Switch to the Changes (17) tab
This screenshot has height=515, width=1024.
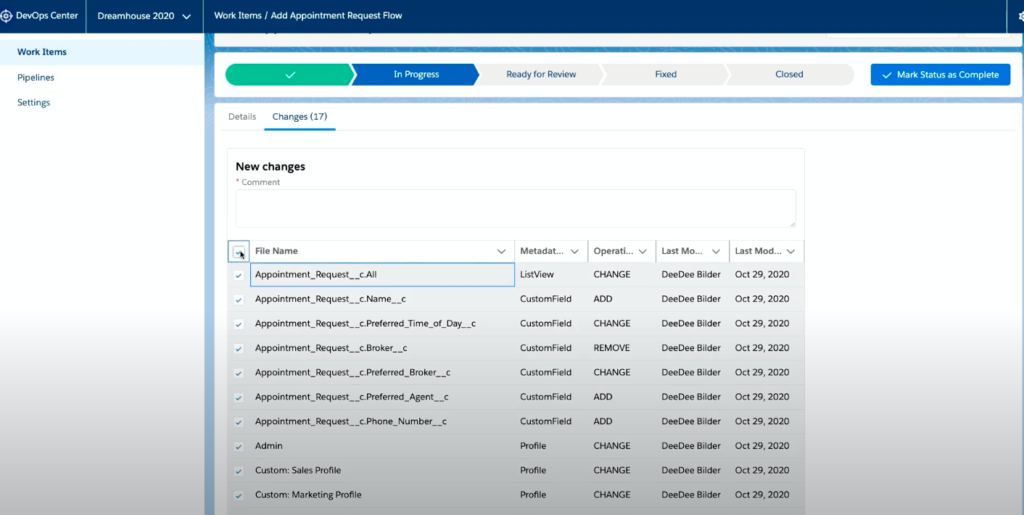tap(300, 117)
